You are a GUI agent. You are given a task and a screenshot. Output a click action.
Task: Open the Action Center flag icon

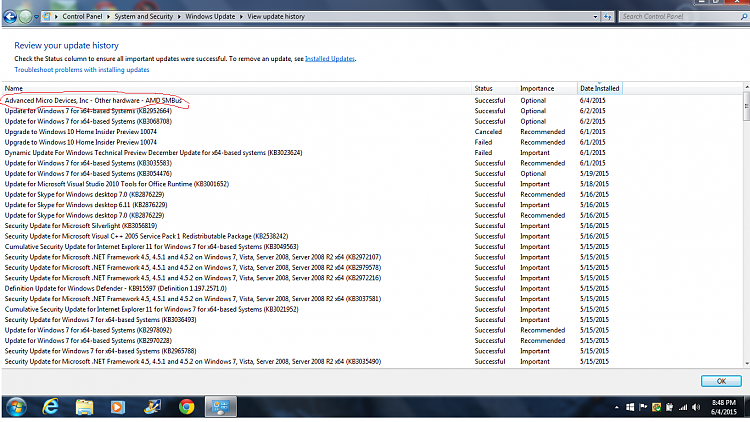[643, 407]
